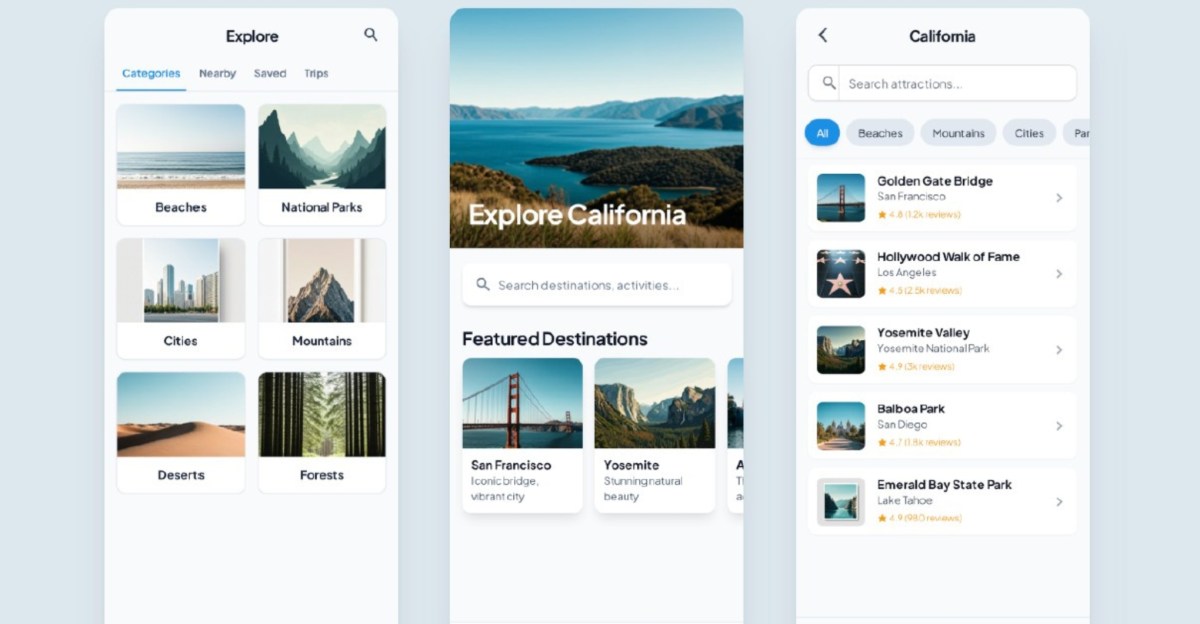Enable the All filter chip
This screenshot has height=624, width=1200.
point(822,133)
